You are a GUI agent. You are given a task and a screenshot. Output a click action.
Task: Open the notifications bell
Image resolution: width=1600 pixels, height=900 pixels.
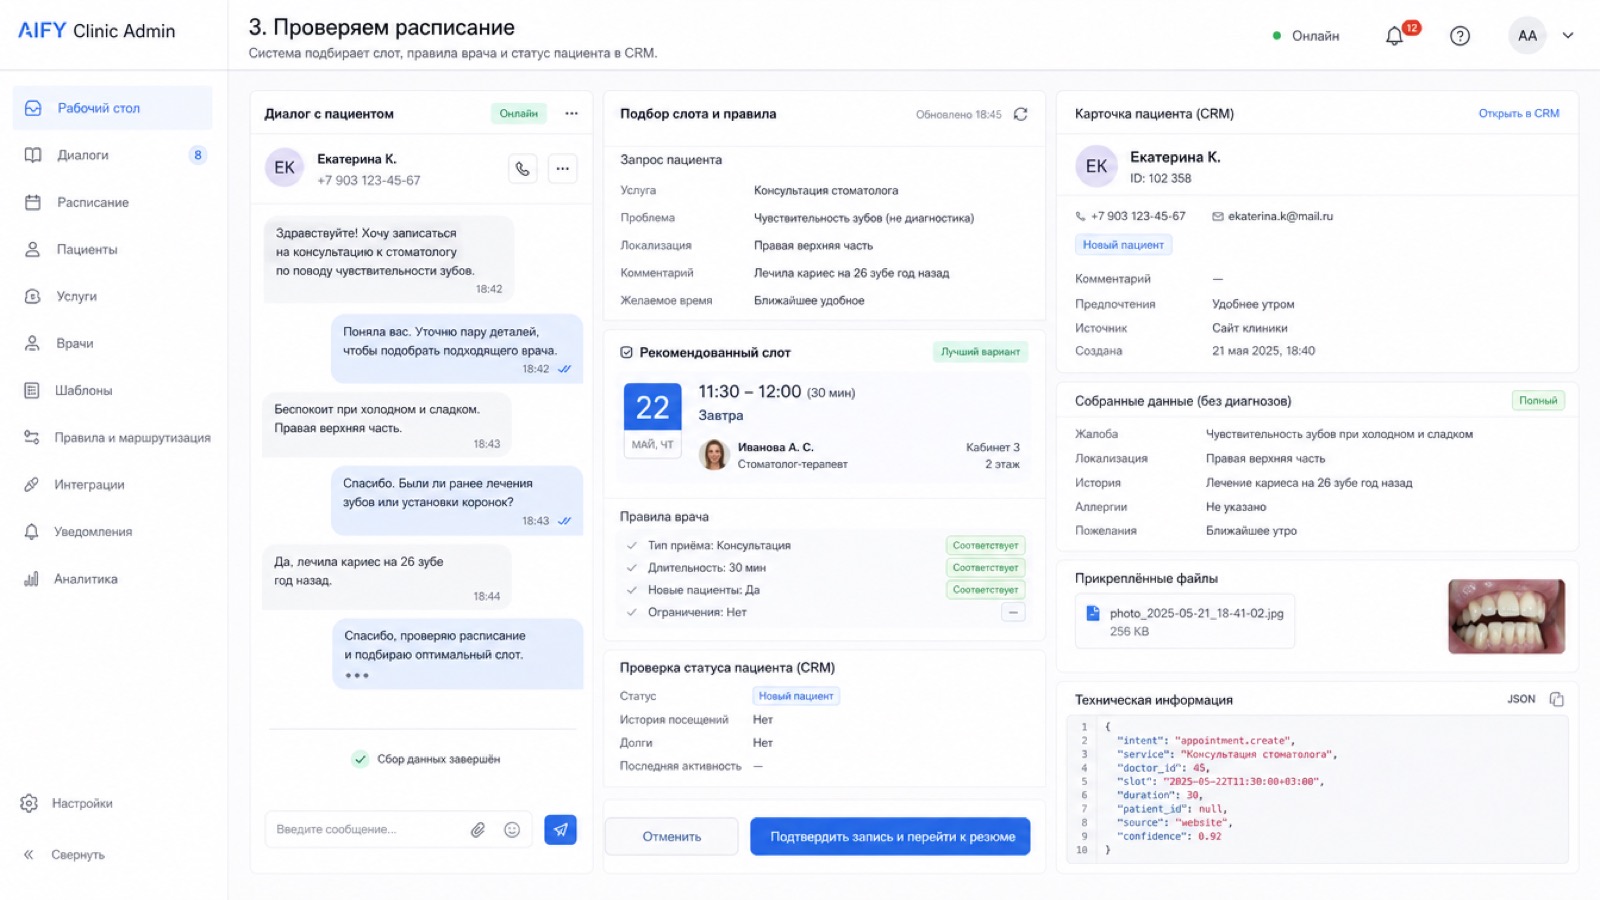(x=1394, y=36)
